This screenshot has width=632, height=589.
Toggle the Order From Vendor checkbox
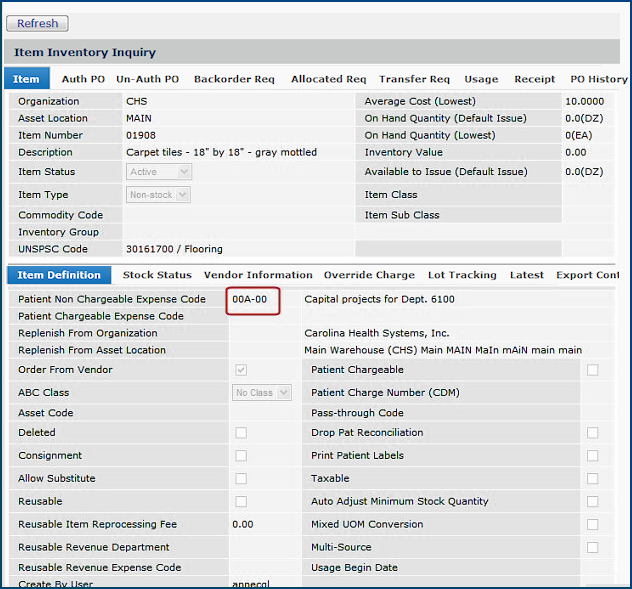click(x=241, y=370)
